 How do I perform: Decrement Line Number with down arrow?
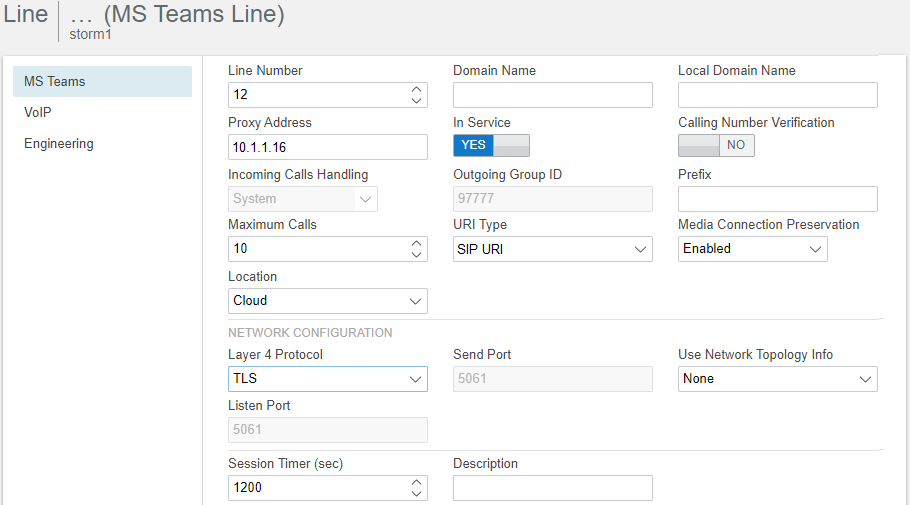tap(416, 100)
